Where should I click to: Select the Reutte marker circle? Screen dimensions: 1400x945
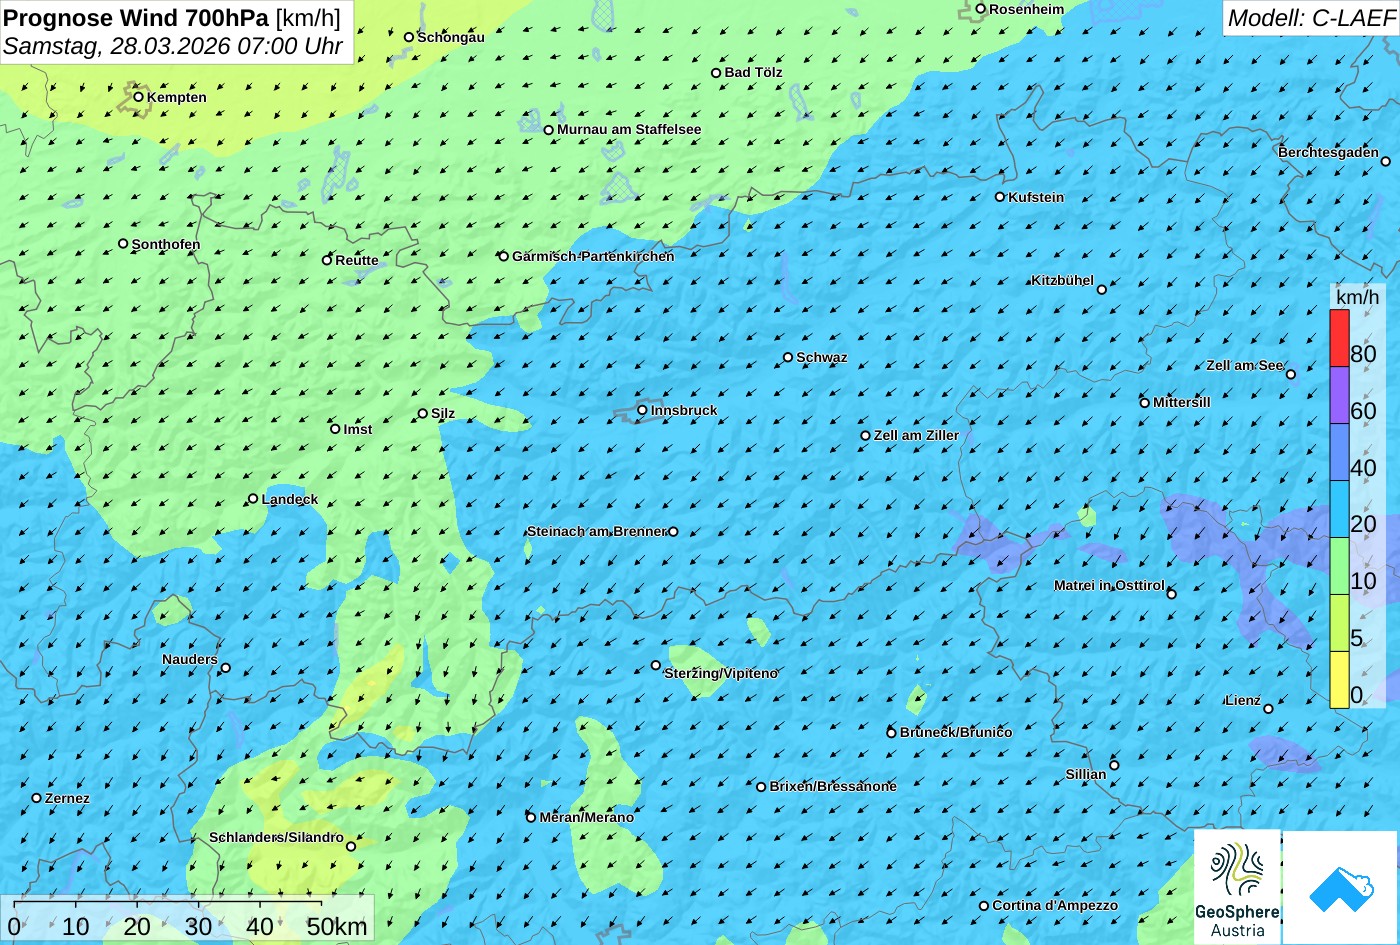(x=327, y=260)
